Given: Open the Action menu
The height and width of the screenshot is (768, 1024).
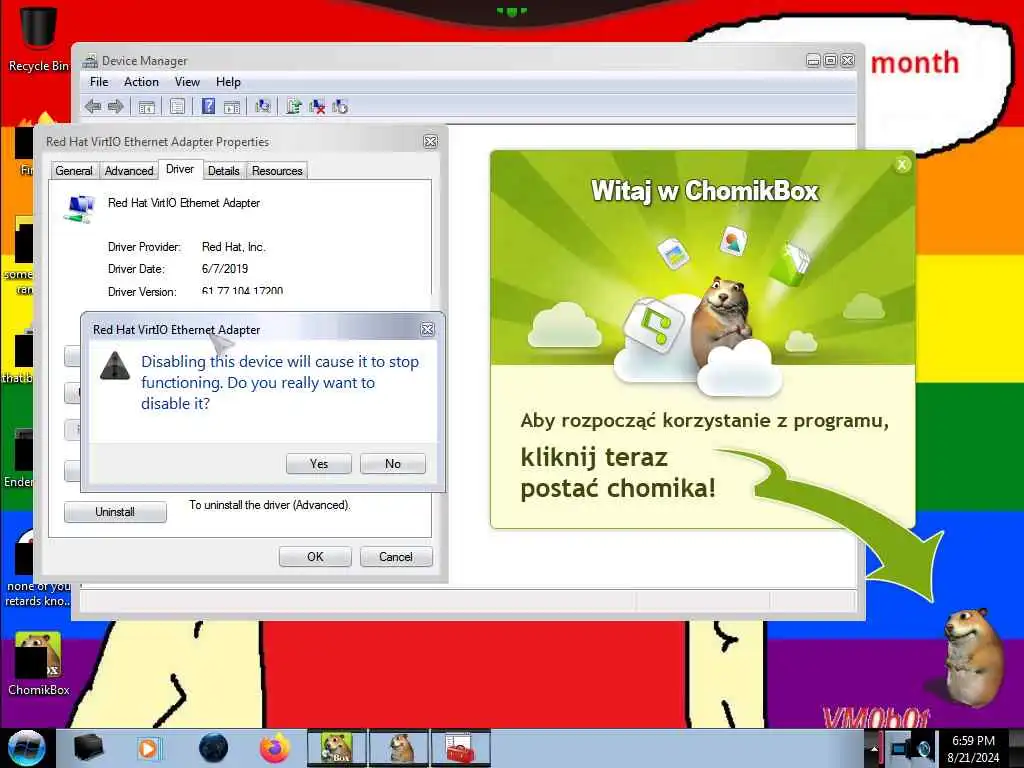Looking at the screenshot, I should tap(141, 82).
